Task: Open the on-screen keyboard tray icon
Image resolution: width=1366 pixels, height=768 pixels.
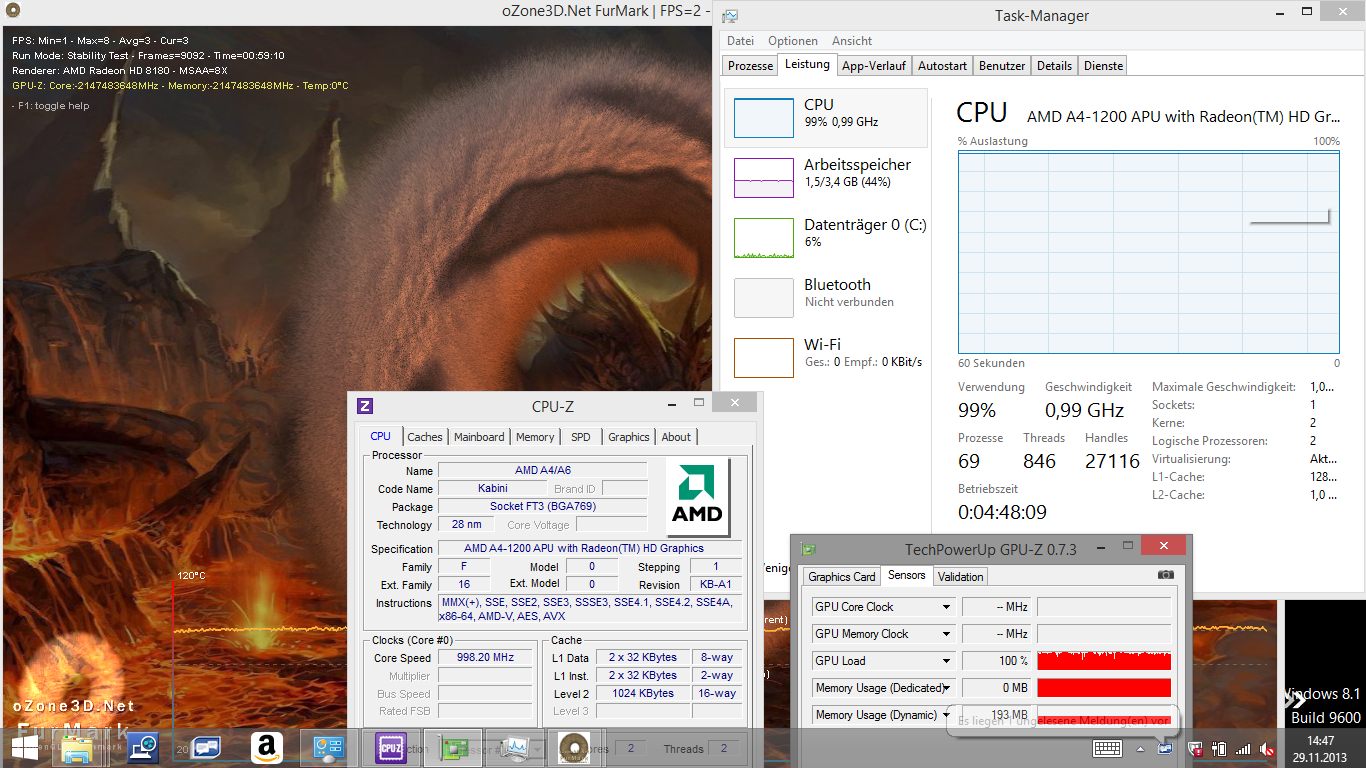Action: (1107, 748)
